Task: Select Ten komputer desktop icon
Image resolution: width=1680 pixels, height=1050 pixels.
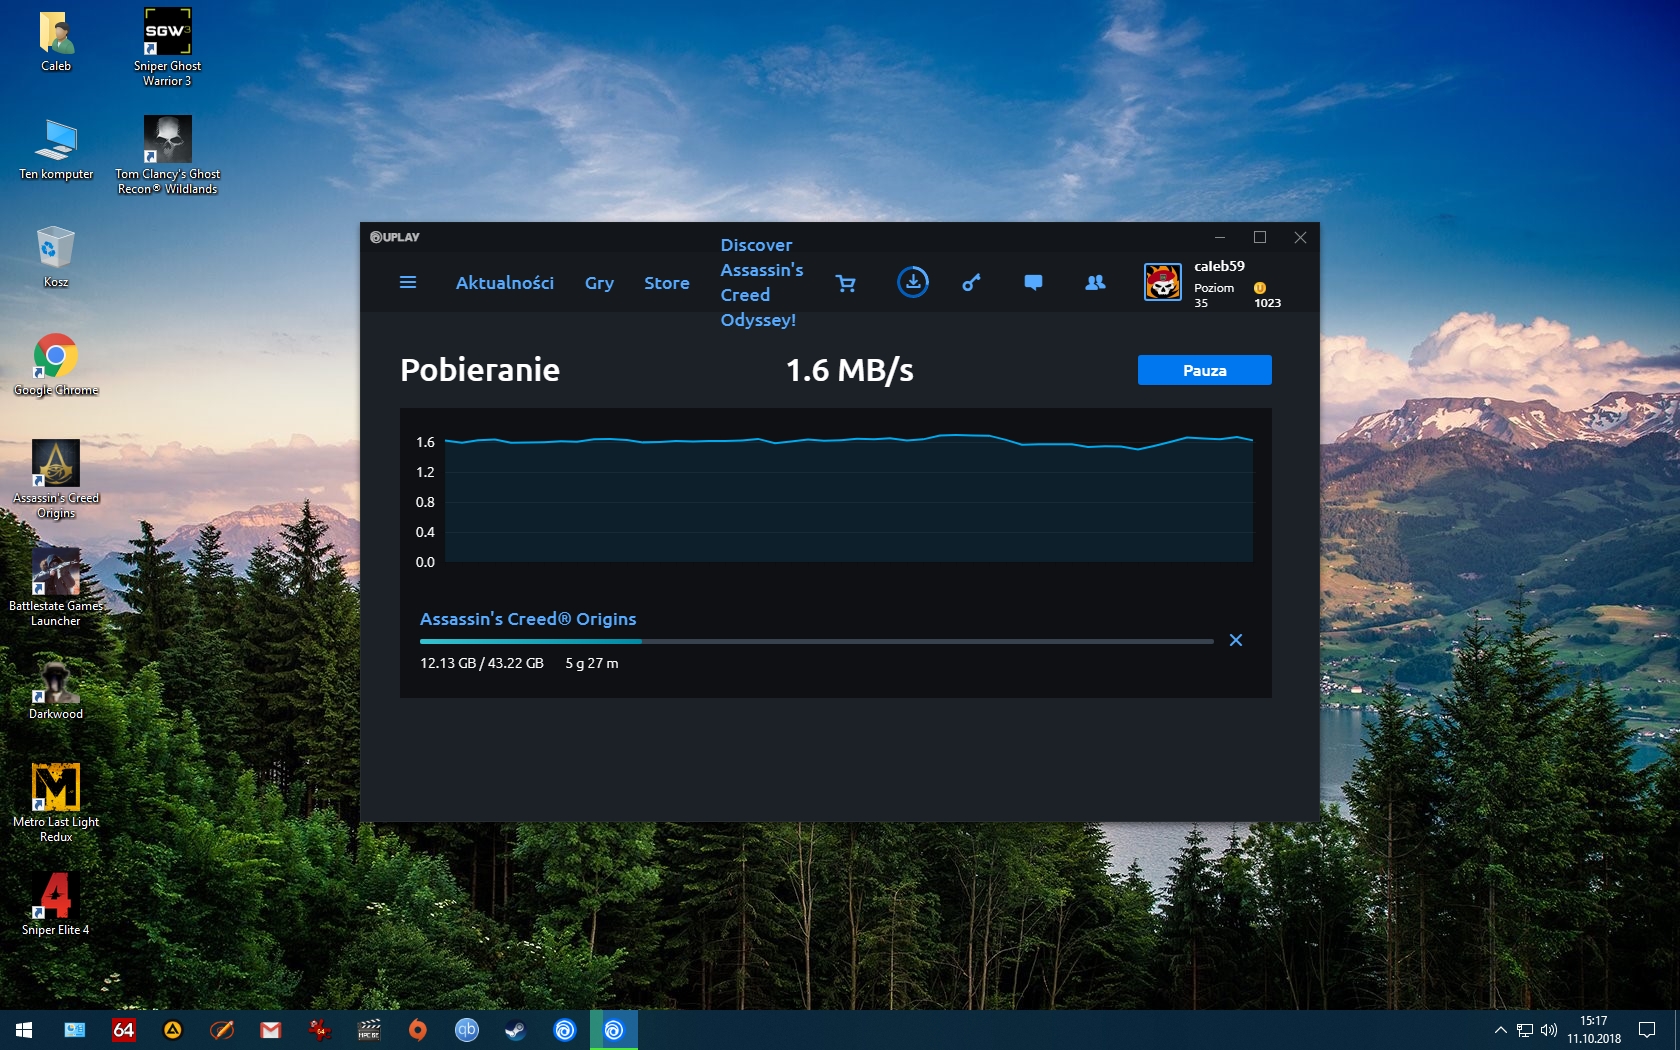Action: (56, 150)
